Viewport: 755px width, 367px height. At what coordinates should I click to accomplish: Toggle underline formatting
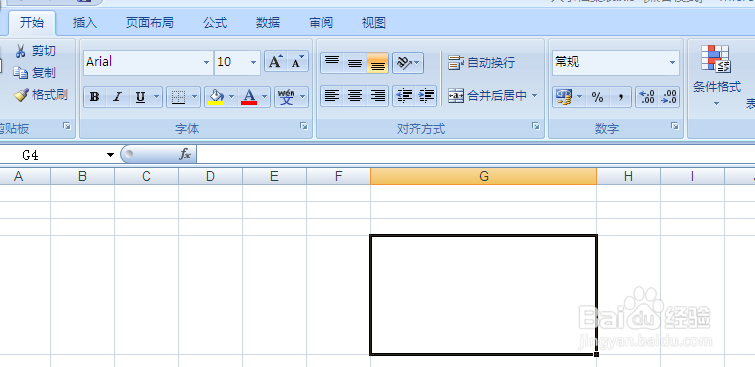click(140, 97)
